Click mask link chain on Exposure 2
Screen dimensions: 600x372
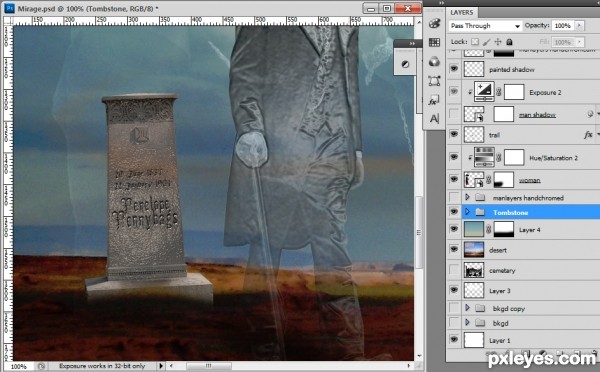tap(499, 92)
